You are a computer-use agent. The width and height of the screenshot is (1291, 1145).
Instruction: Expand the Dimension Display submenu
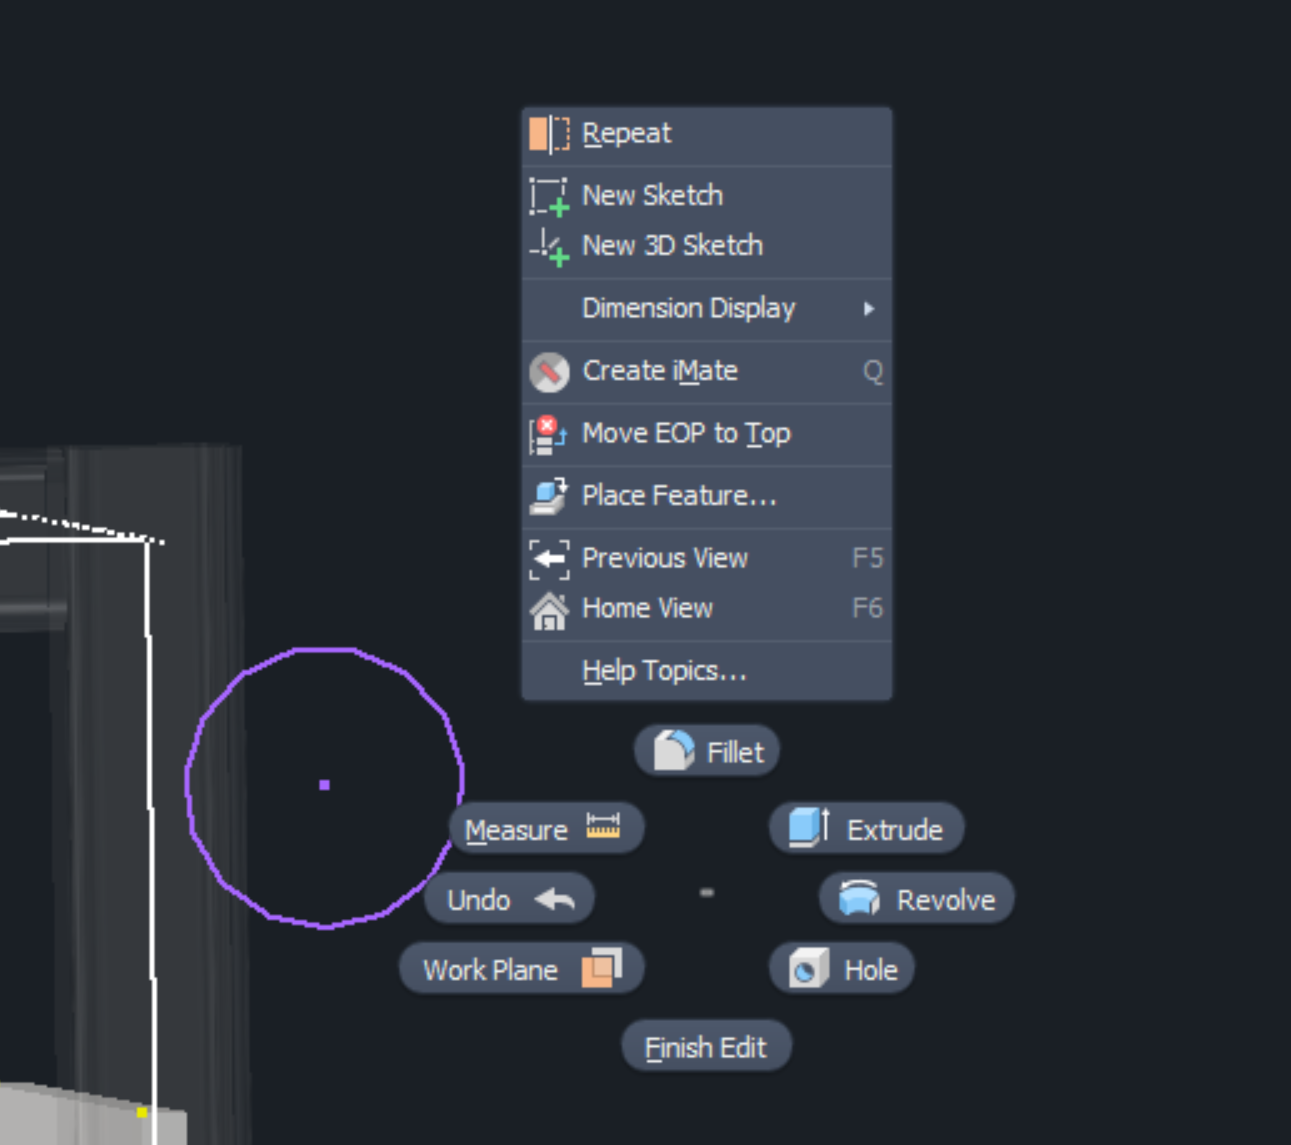[x=688, y=308]
